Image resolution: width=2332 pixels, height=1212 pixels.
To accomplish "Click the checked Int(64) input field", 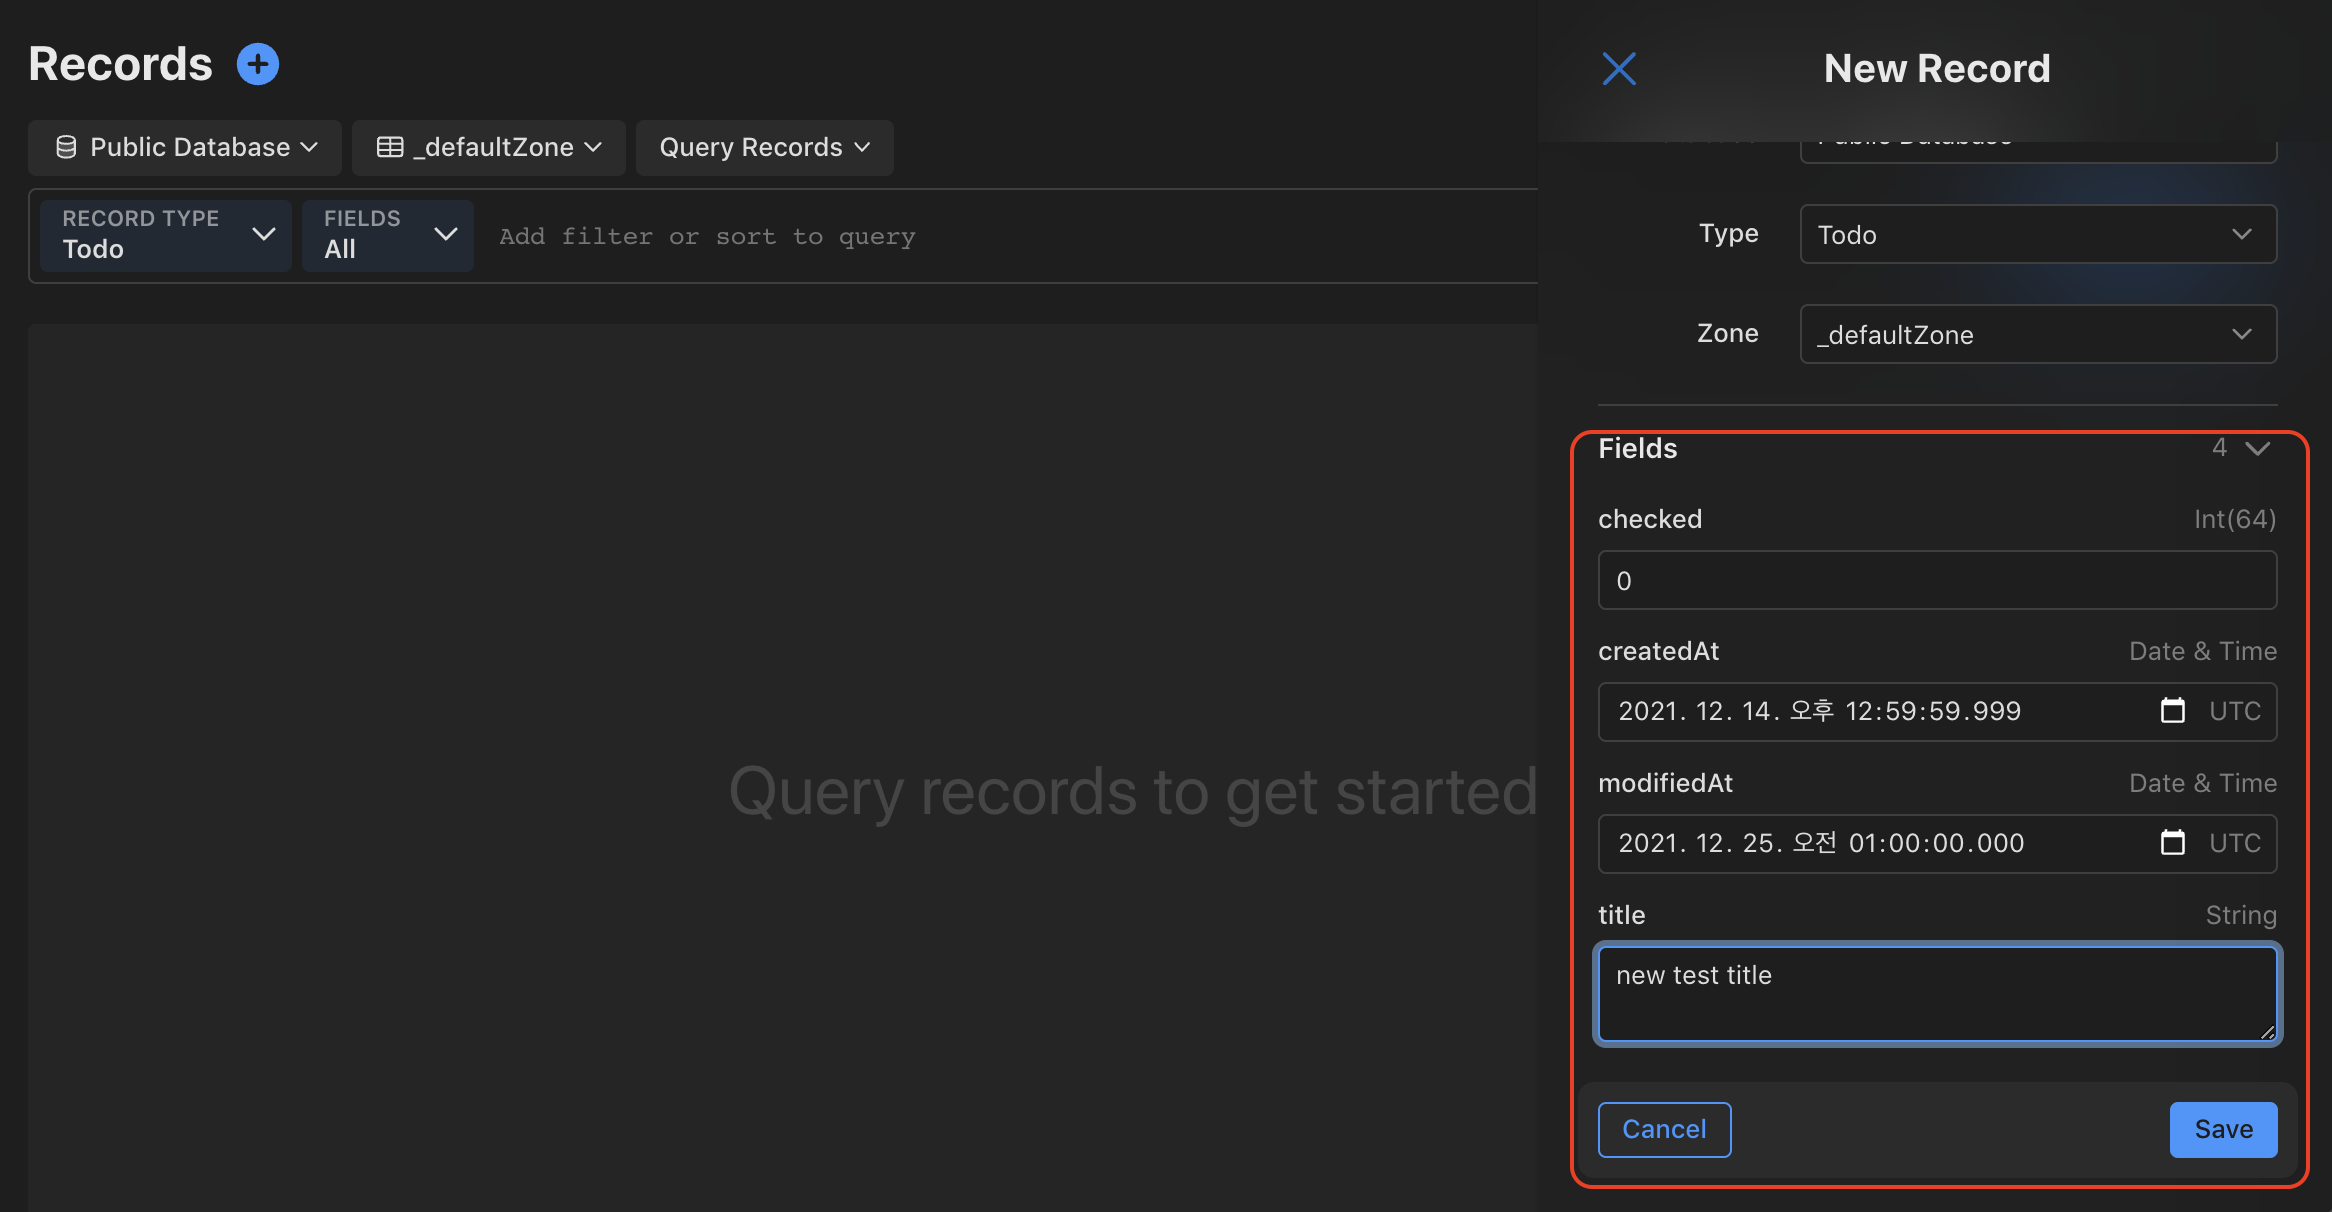I will [x=1936, y=581].
